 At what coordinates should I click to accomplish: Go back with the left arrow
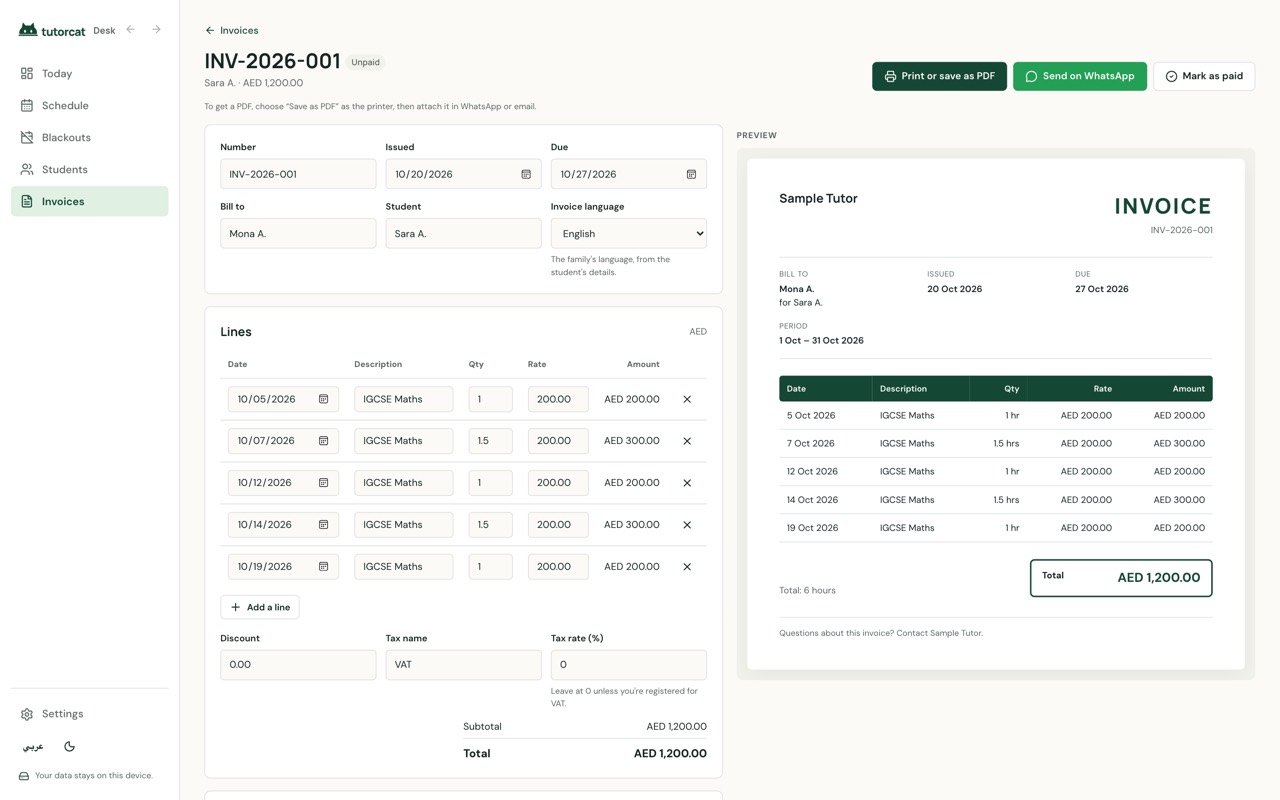coord(131,30)
